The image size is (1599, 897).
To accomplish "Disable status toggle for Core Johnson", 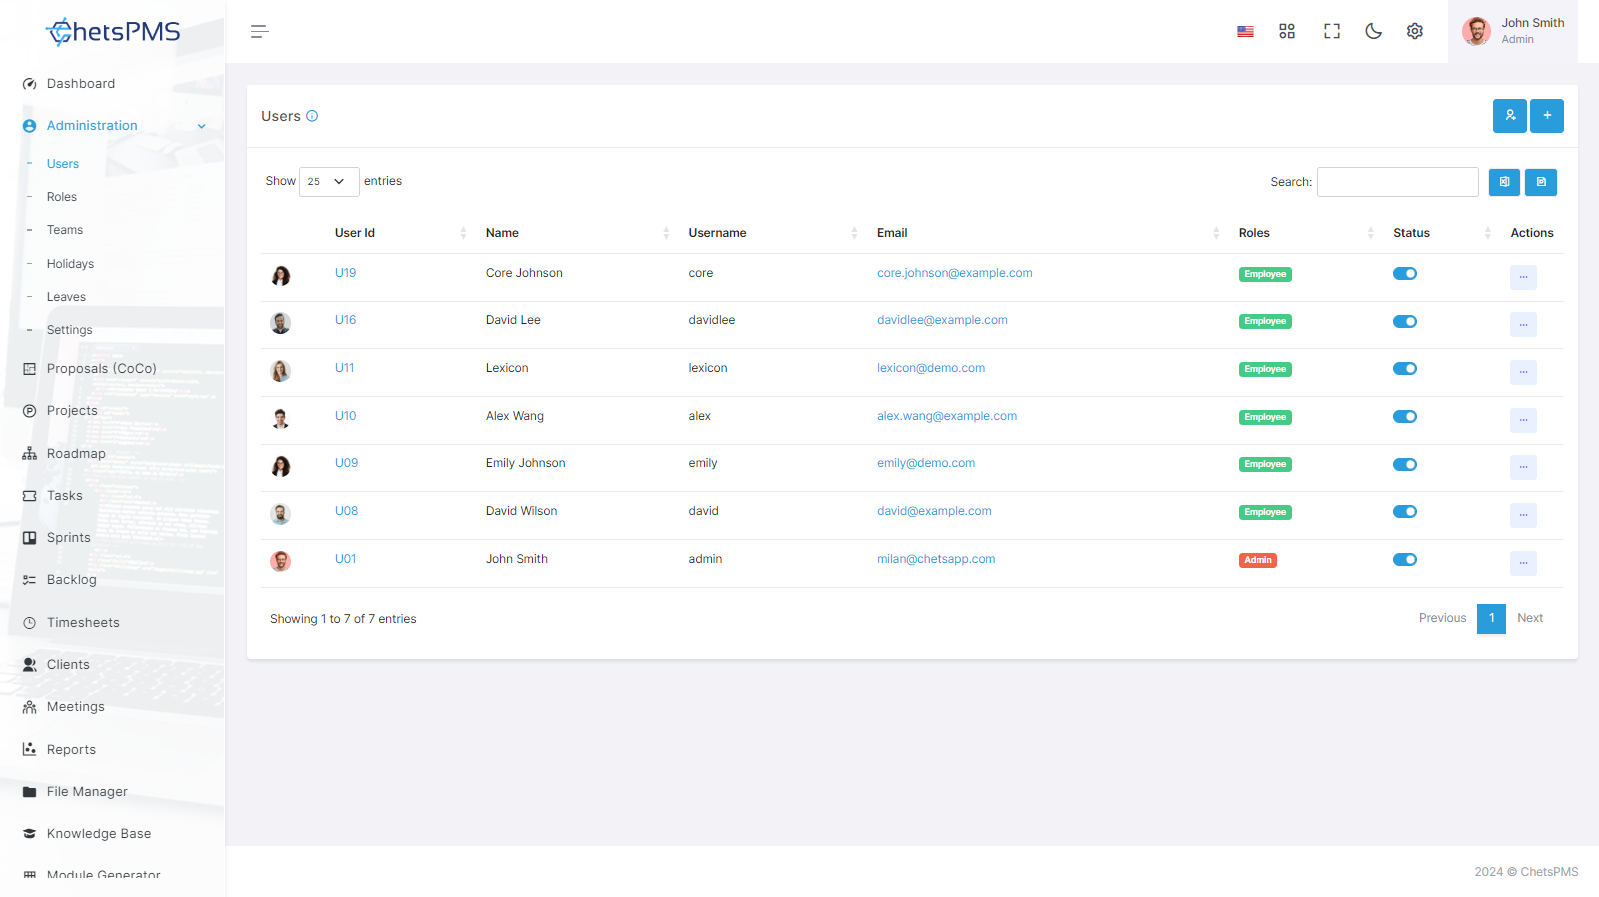I will 1405,274.
